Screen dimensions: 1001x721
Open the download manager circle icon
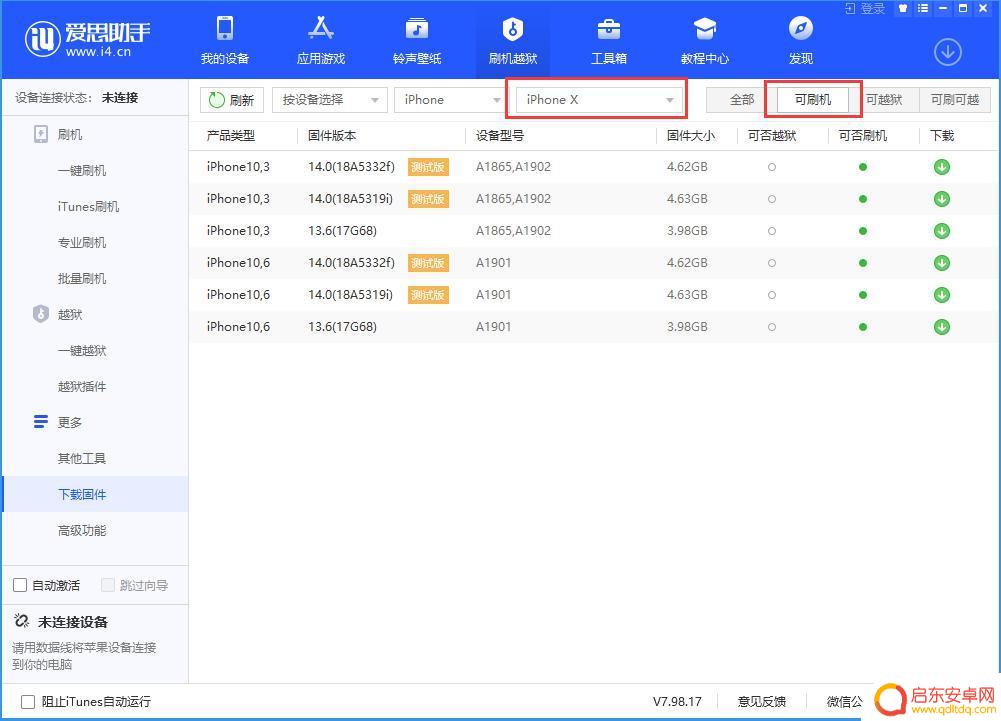947,52
